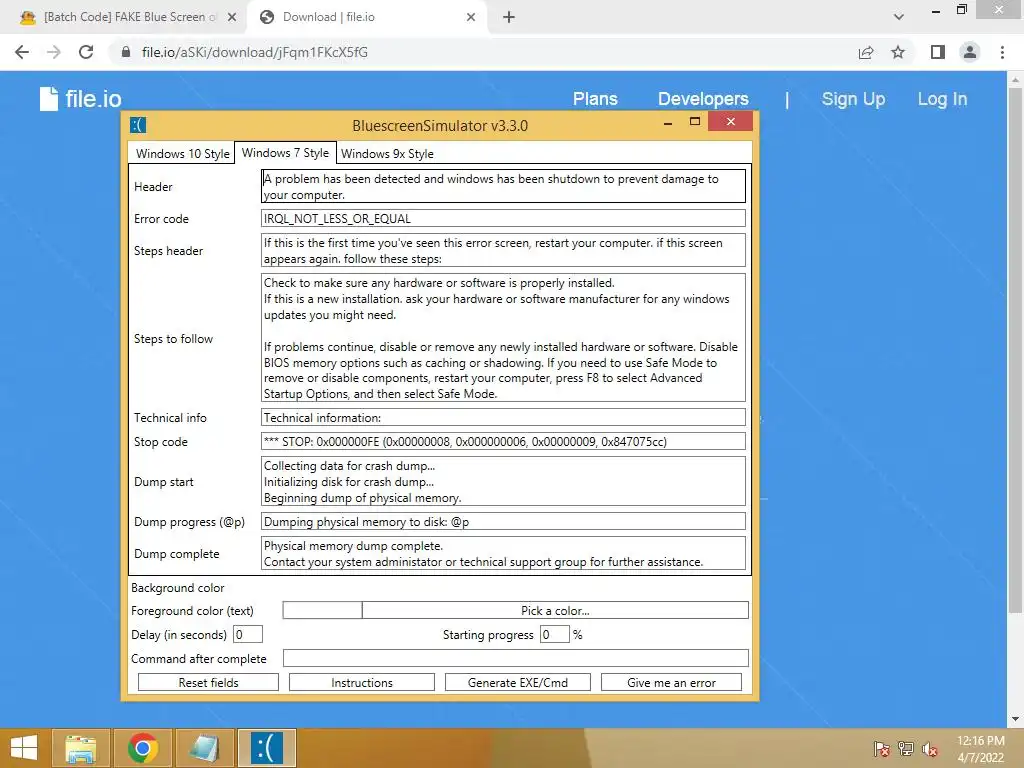Focus the Dump progress (@p) field
Viewport: 1024px width, 768px height.
[503, 521]
